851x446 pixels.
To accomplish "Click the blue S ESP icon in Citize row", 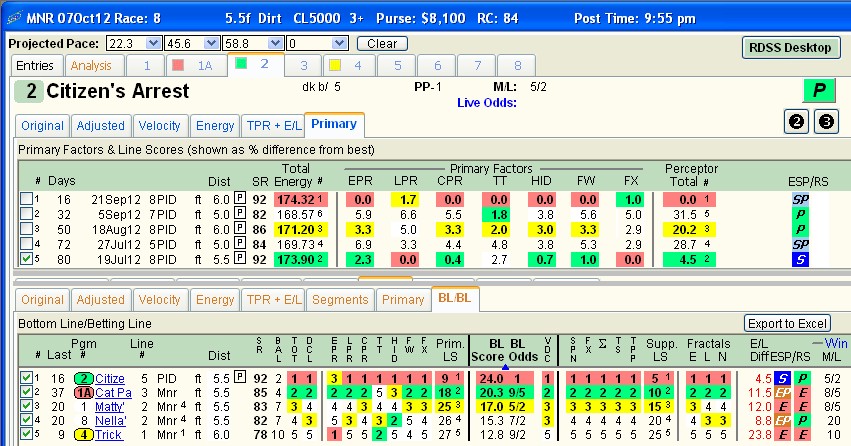I will click(x=782, y=378).
